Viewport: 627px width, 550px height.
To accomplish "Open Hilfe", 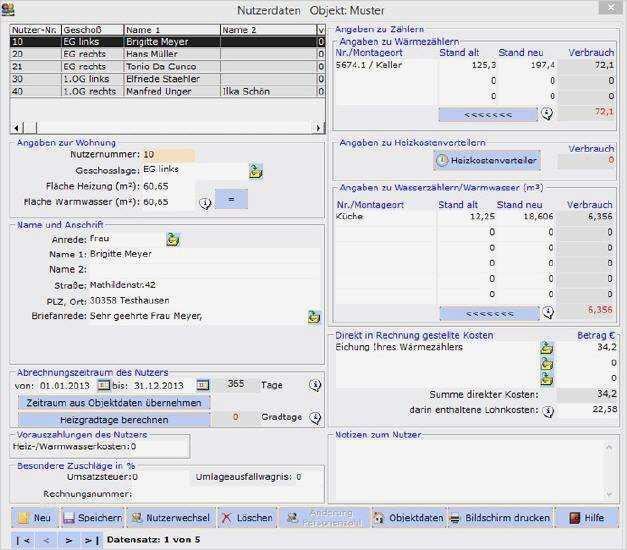I will click(x=587, y=518).
